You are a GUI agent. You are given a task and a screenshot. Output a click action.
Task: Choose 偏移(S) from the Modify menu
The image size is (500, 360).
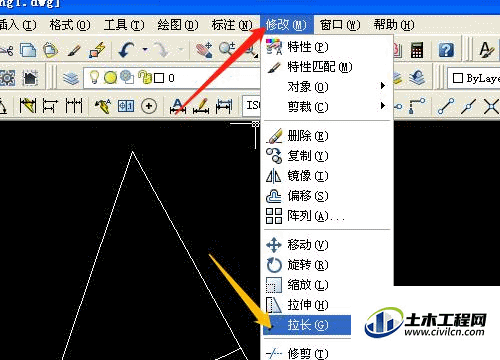point(326,196)
